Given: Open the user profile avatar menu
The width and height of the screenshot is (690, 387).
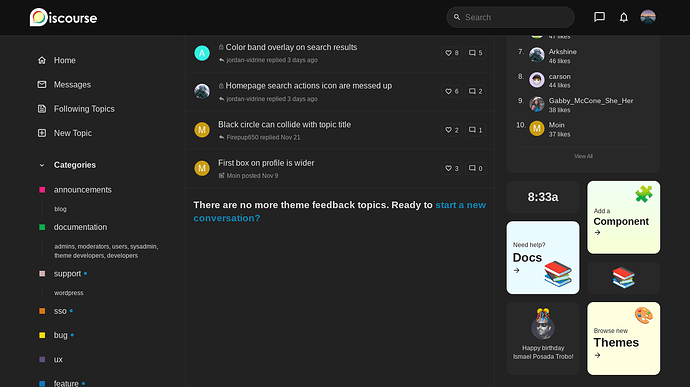Looking at the screenshot, I should [648, 17].
